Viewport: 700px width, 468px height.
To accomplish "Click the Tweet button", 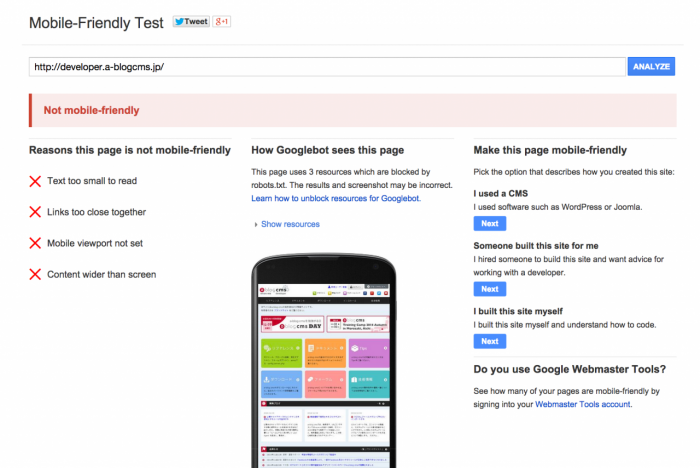I will [x=191, y=21].
